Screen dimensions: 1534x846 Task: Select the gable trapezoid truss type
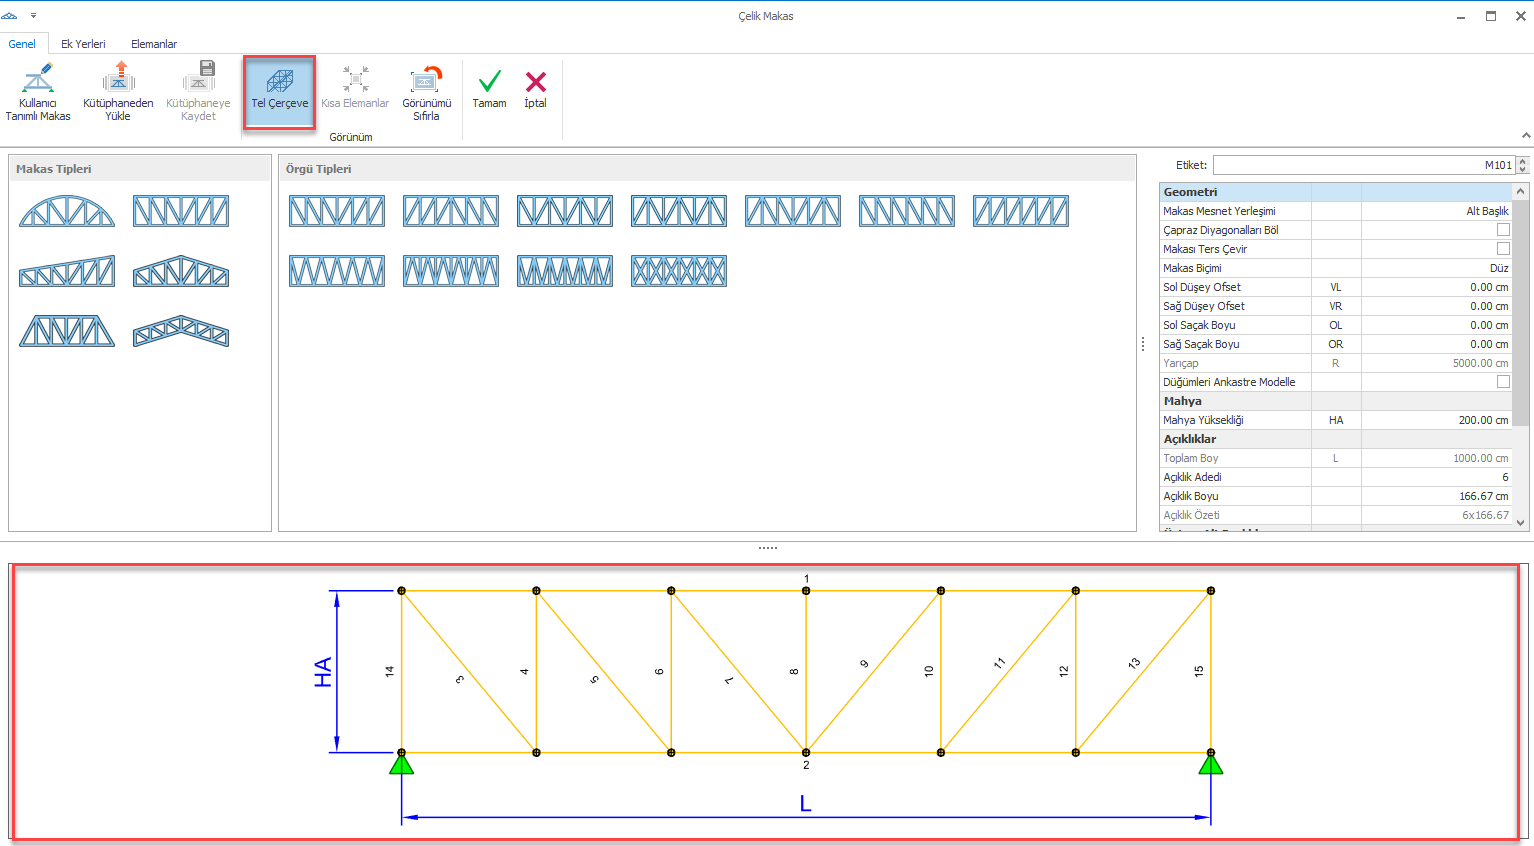click(181, 271)
